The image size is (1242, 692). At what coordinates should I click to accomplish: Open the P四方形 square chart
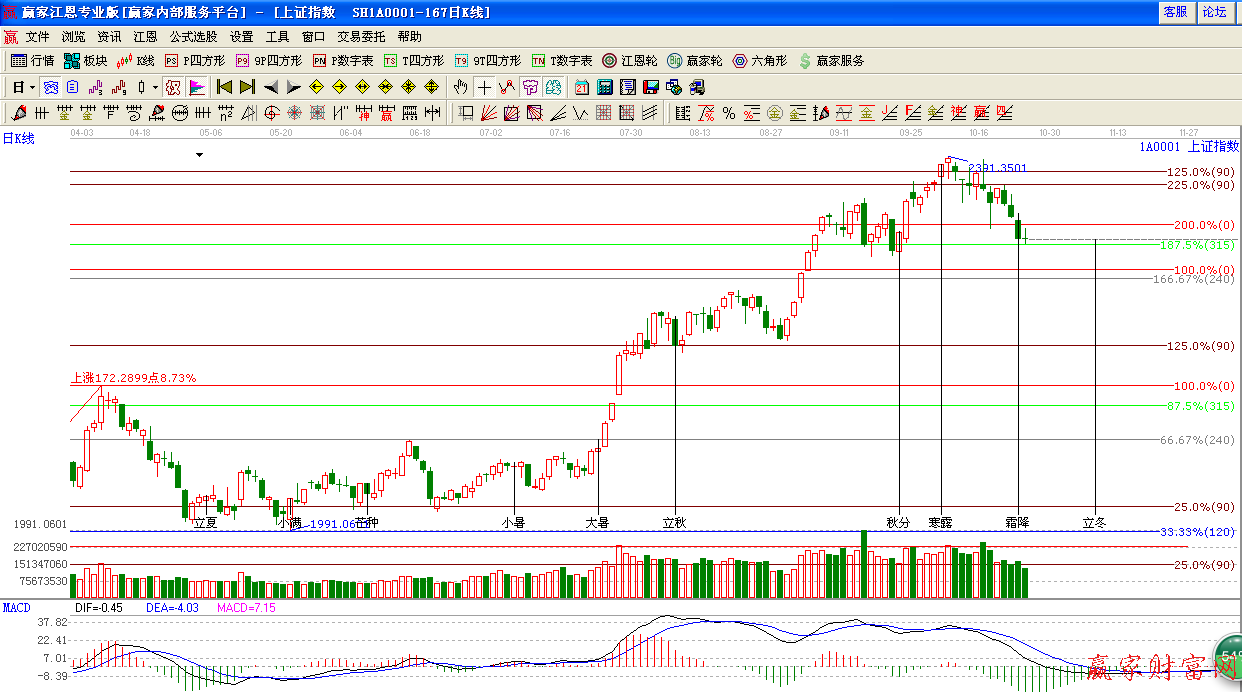point(195,61)
